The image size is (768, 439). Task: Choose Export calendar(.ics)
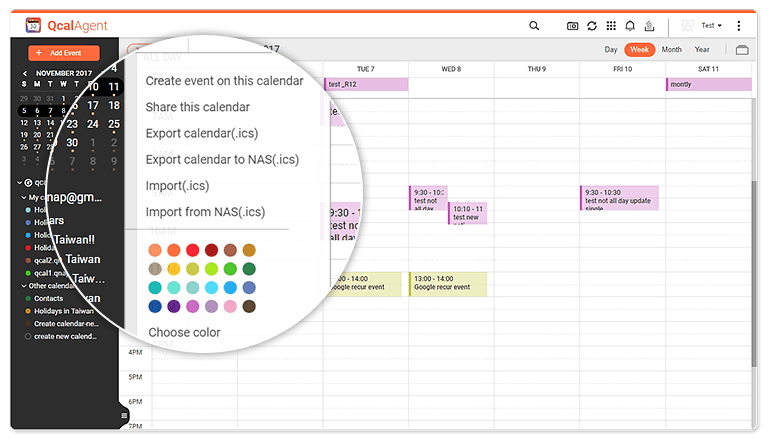[x=202, y=133]
